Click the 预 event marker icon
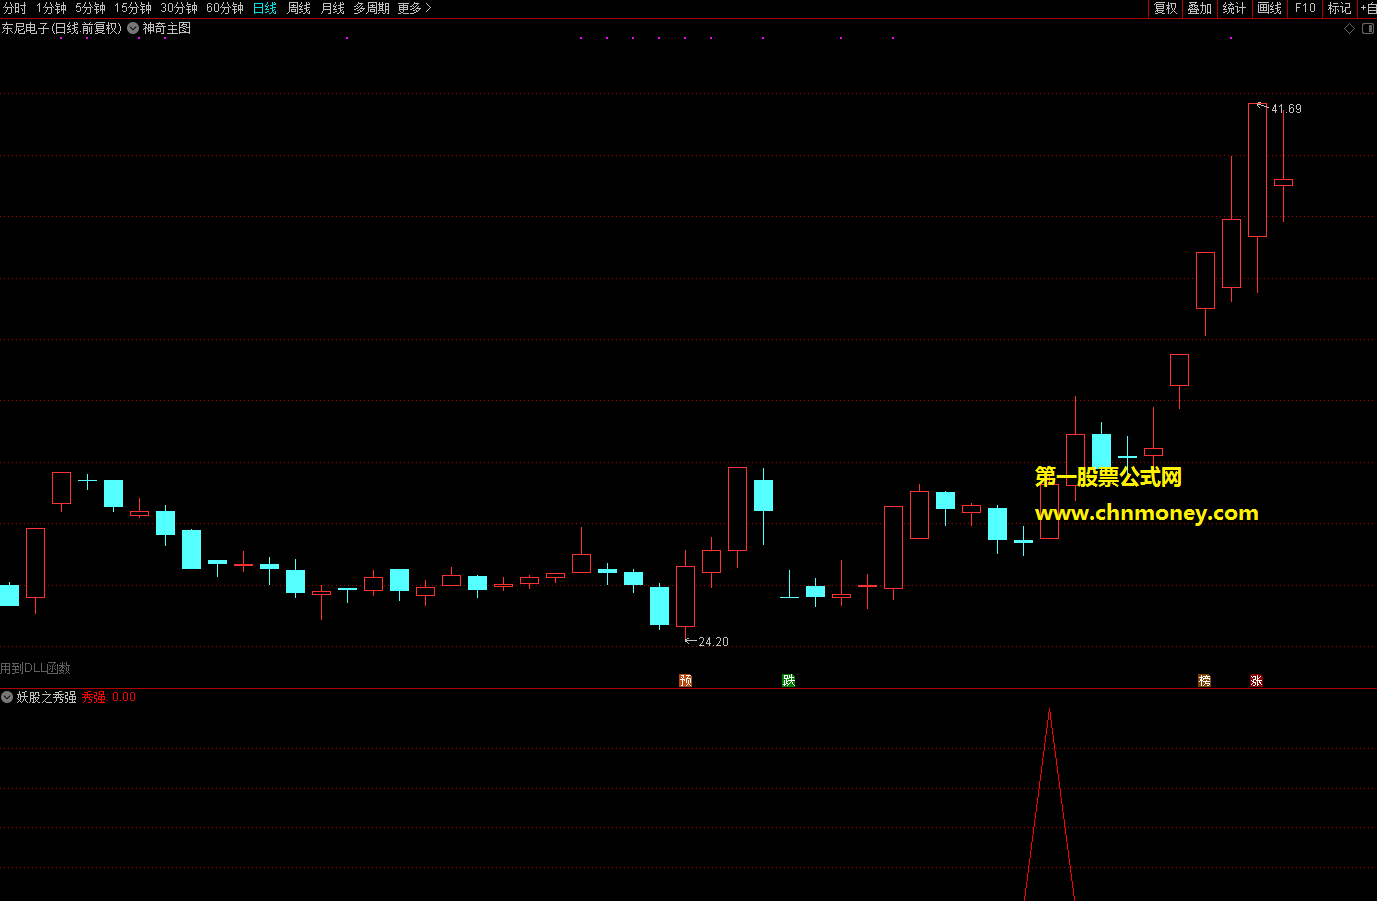 (685, 680)
